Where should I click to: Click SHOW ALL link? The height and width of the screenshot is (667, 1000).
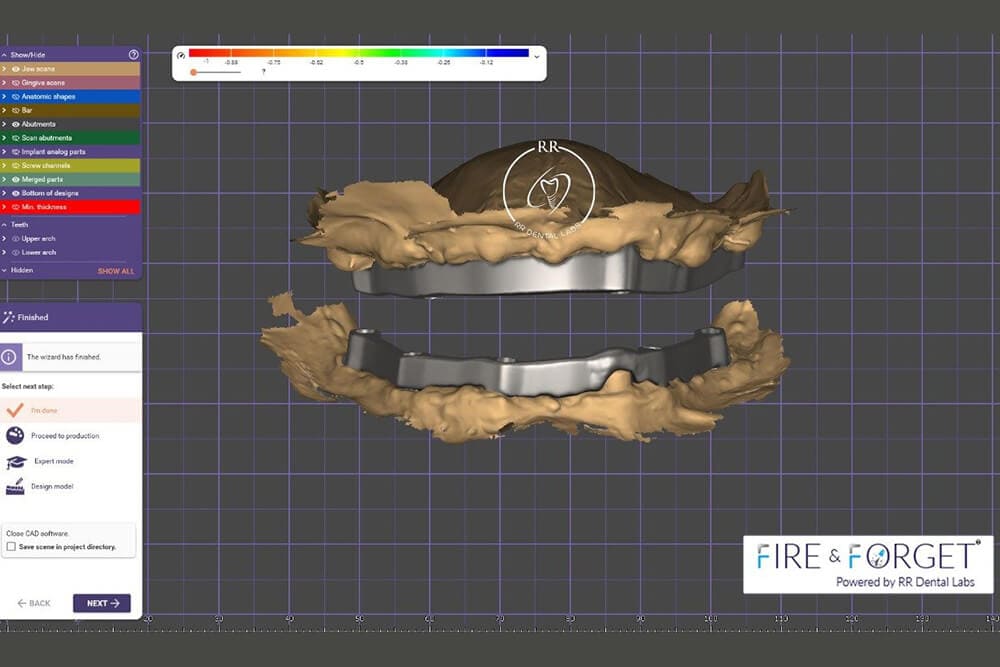click(x=115, y=271)
